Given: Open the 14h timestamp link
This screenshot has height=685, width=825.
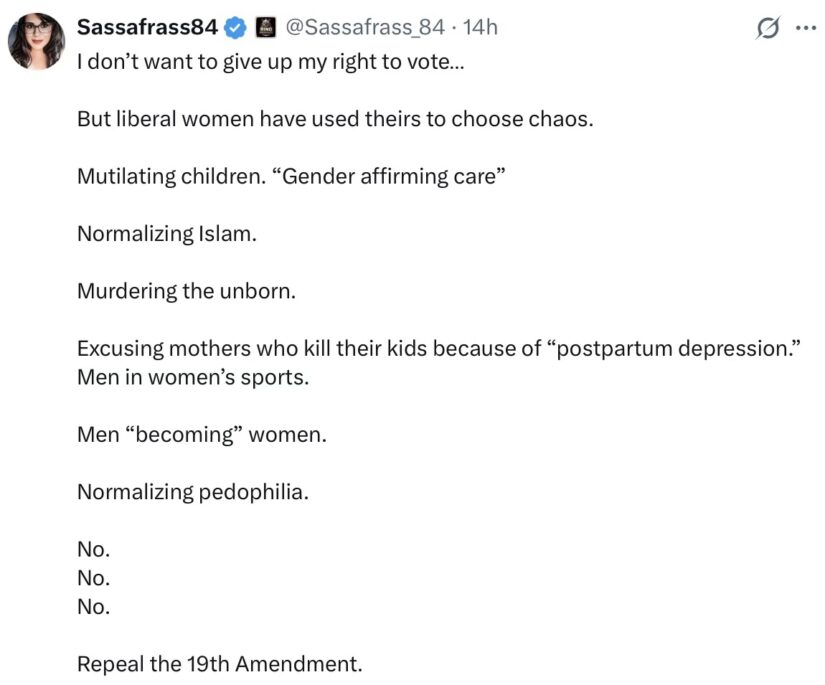Looking at the screenshot, I should pos(480,27).
